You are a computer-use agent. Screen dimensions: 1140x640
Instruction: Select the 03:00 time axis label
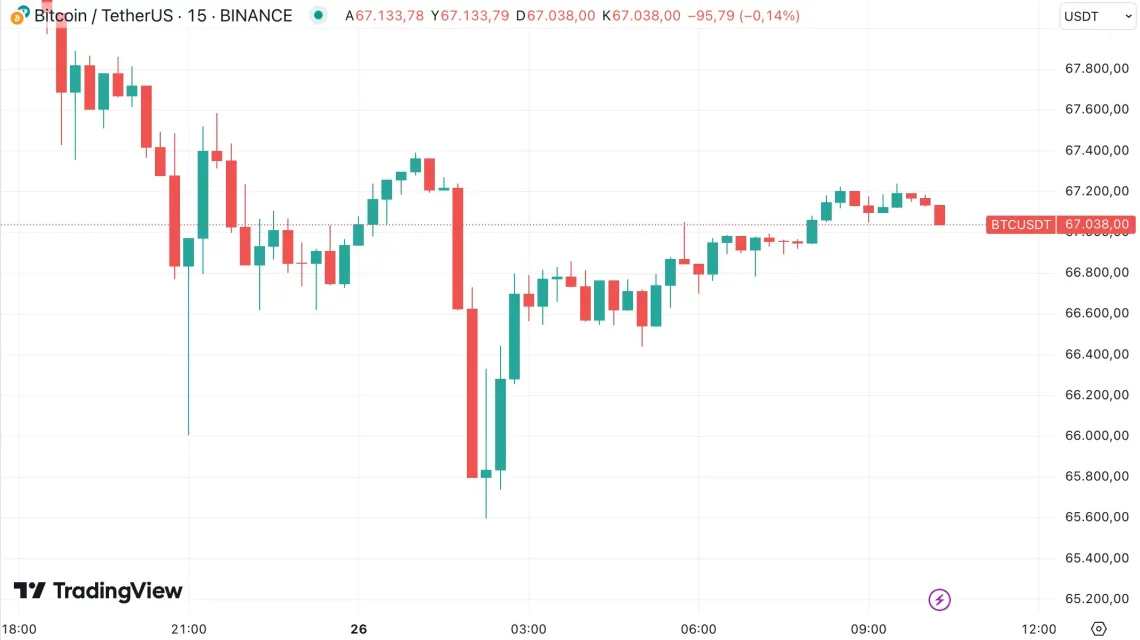pyautogui.click(x=528, y=629)
